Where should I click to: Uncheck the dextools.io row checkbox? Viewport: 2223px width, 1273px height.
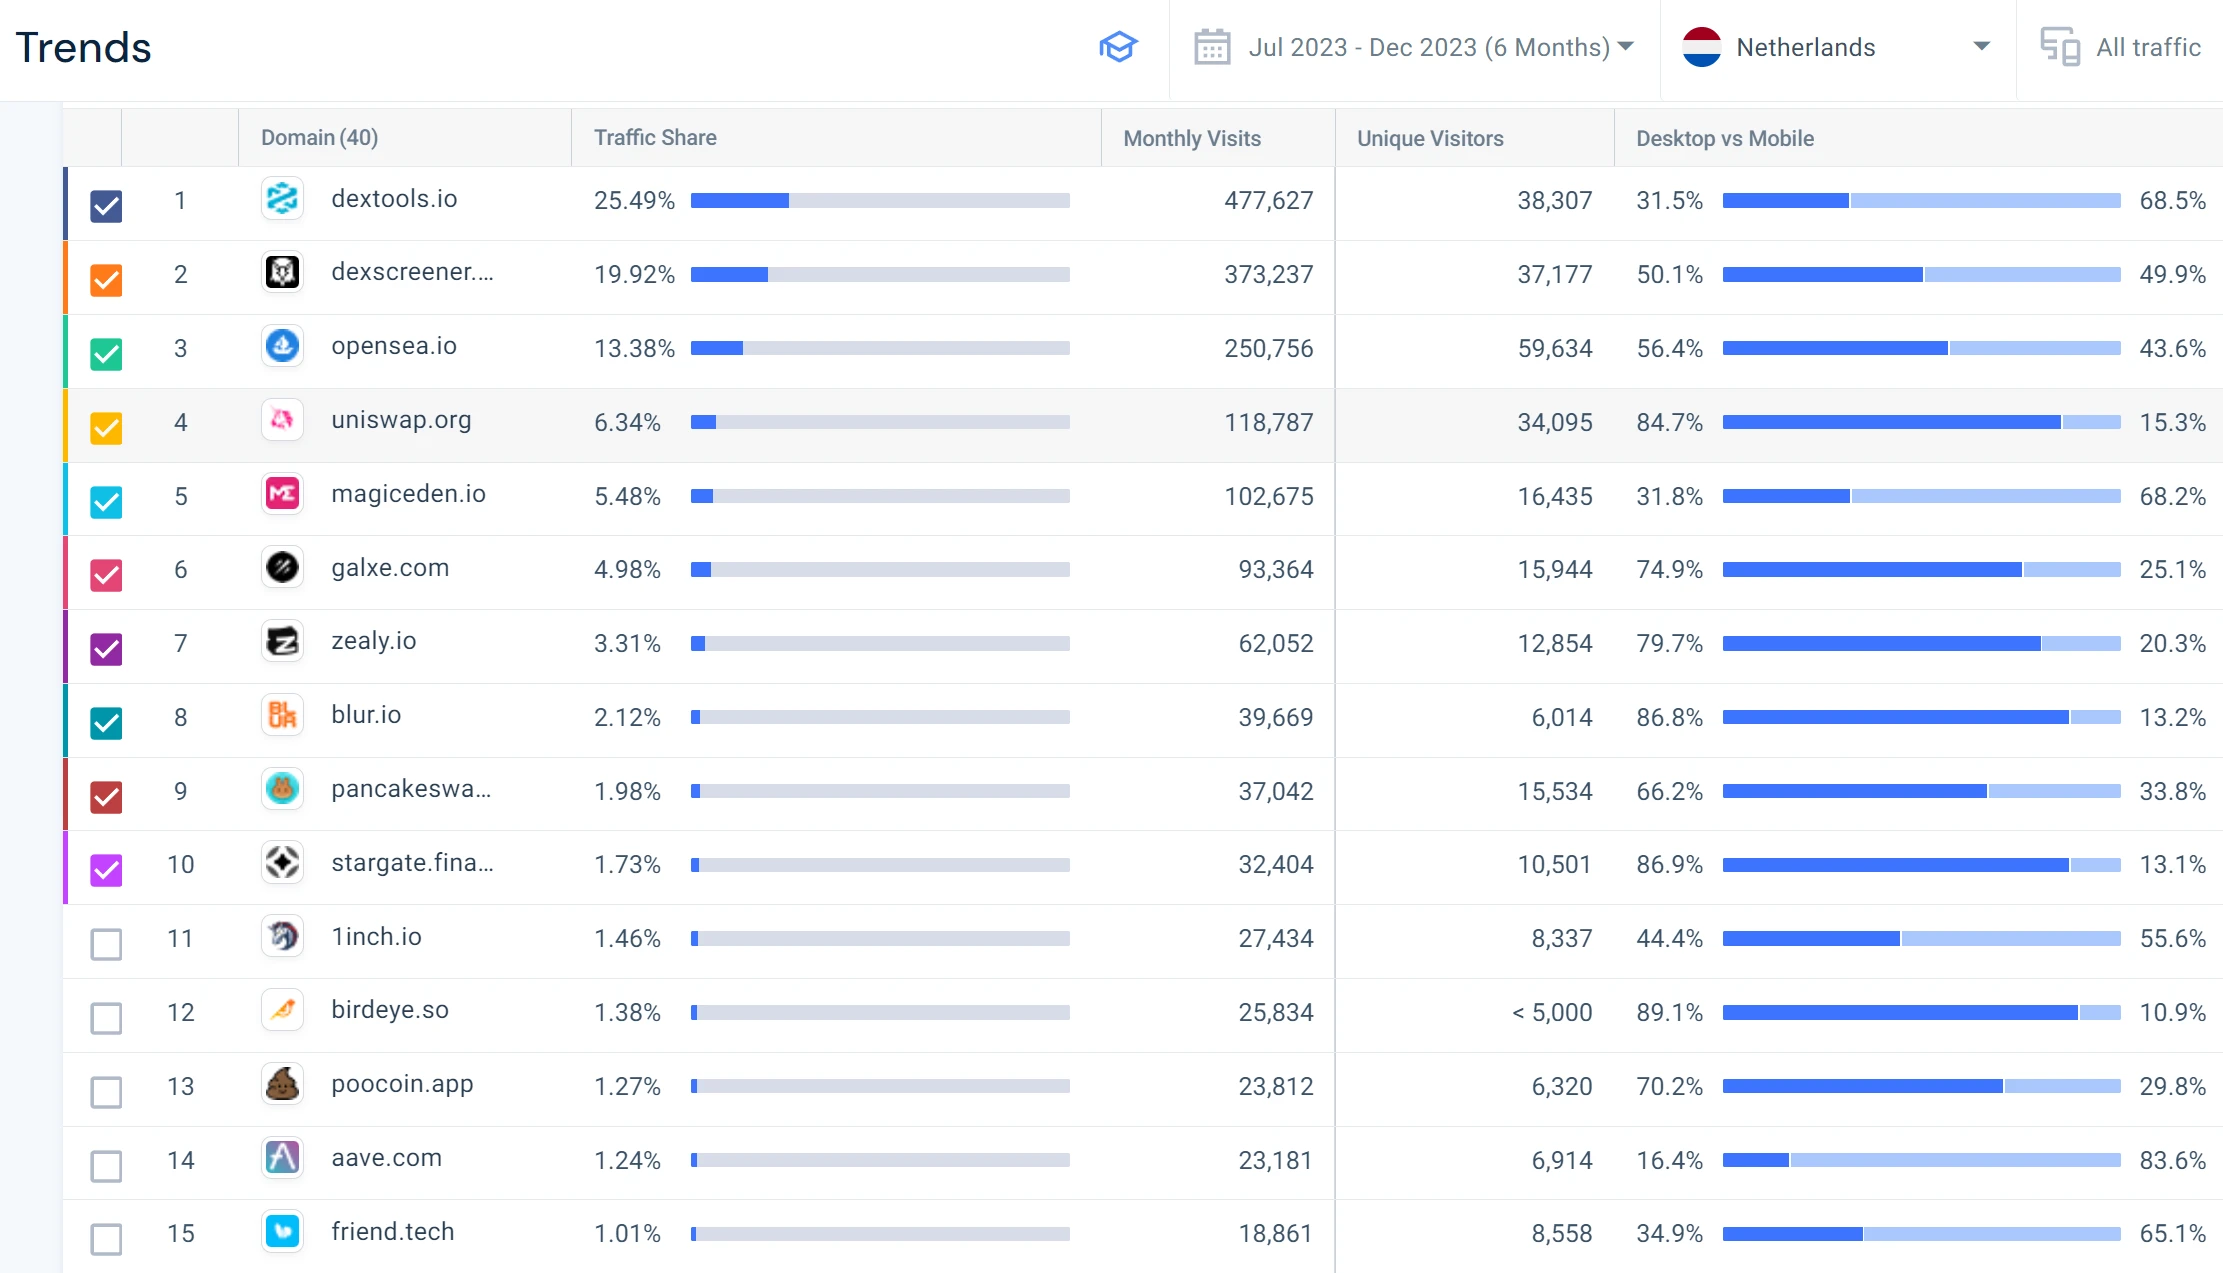(x=106, y=206)
